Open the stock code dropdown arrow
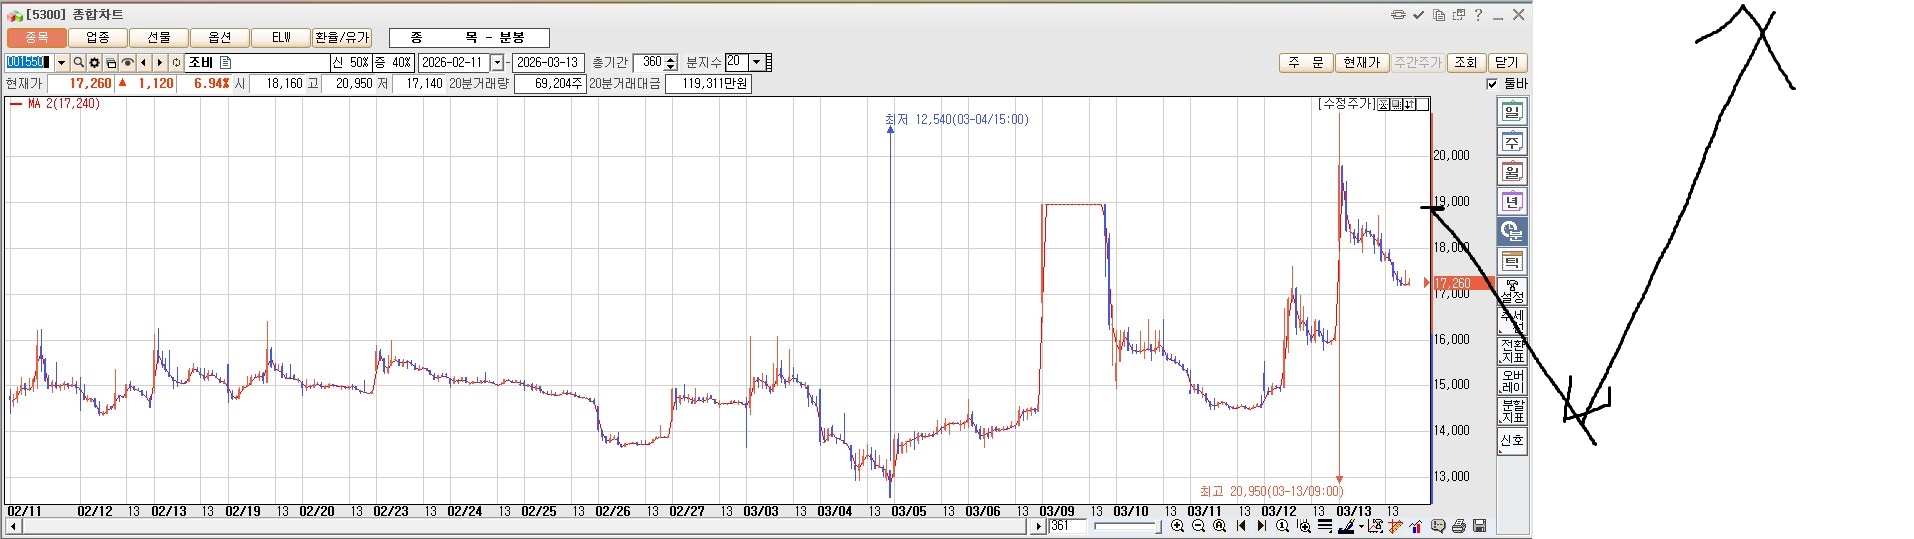This screenshot has width=1914, height=539. (x=61, y=62)
